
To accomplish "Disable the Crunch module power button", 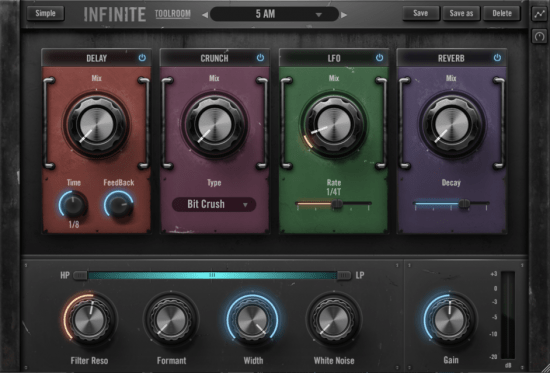I will (x=260, y=58).
